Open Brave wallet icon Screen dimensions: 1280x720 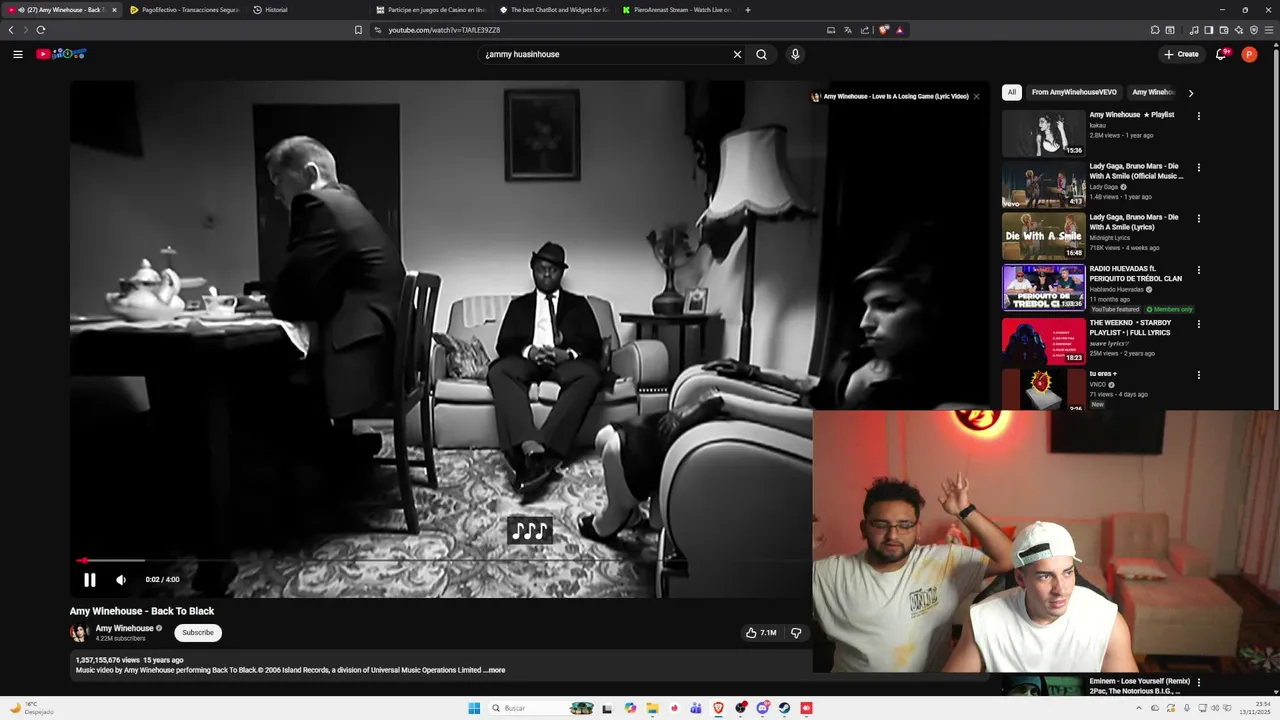click(x=1223, y=30)
